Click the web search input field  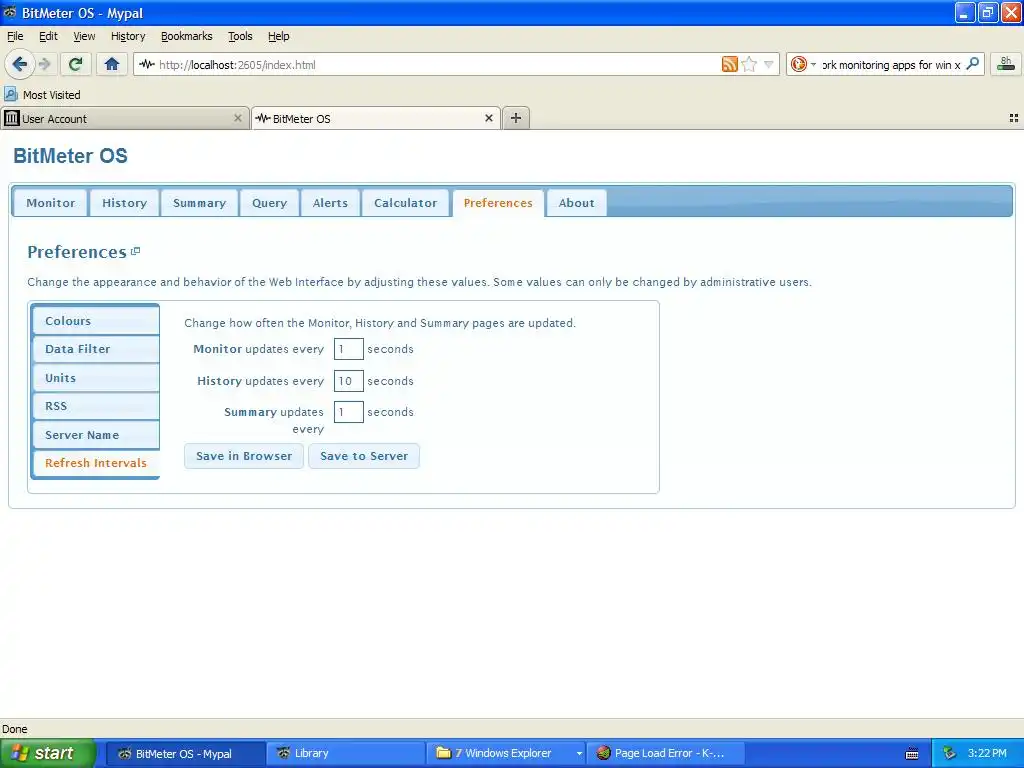pos(891,64)
